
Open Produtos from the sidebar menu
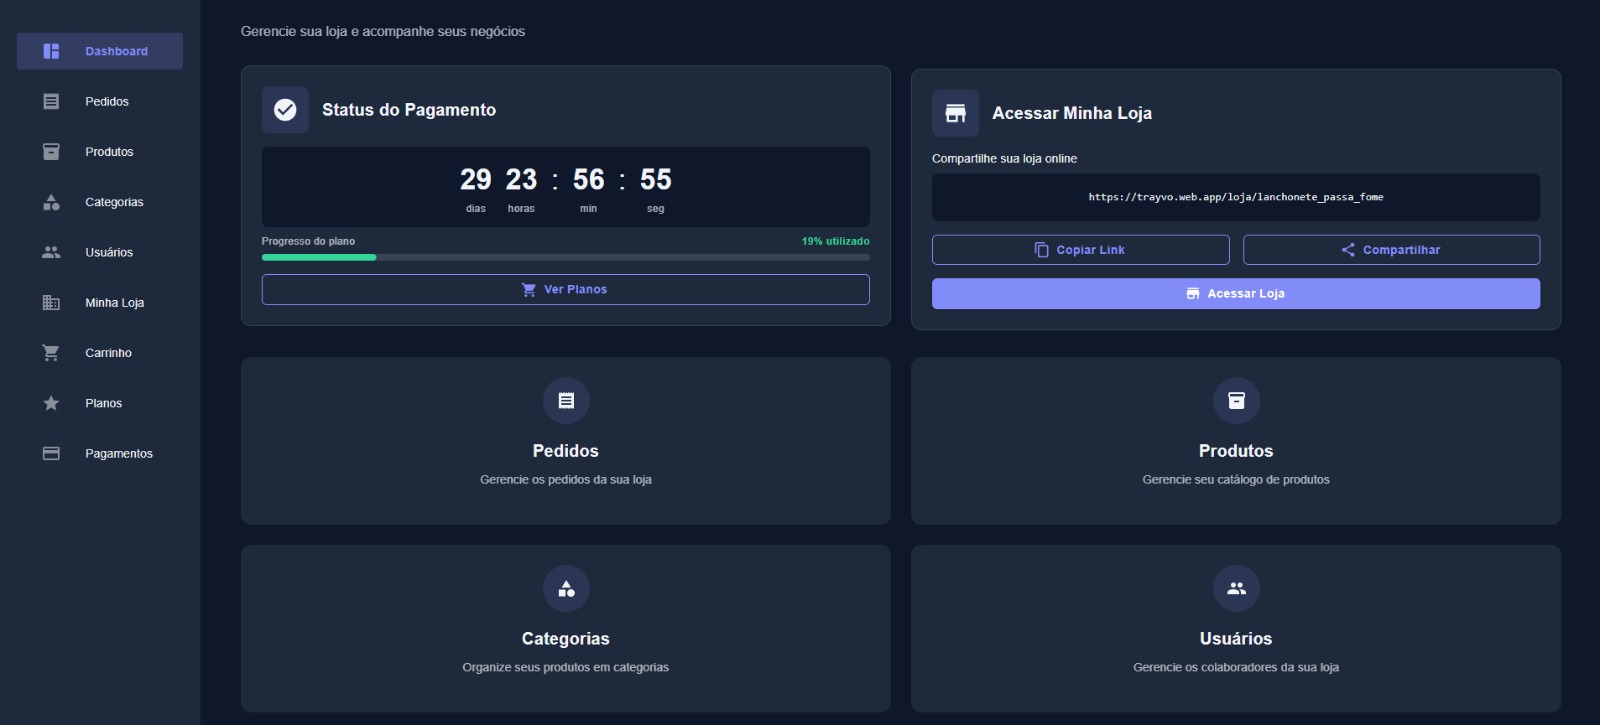pyautogui.click(x=100, y=152)
